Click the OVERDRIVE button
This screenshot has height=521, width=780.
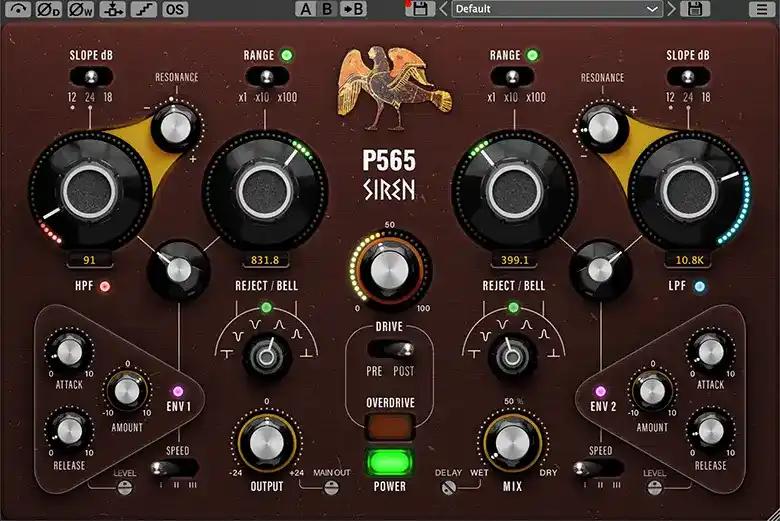point(390,426)
